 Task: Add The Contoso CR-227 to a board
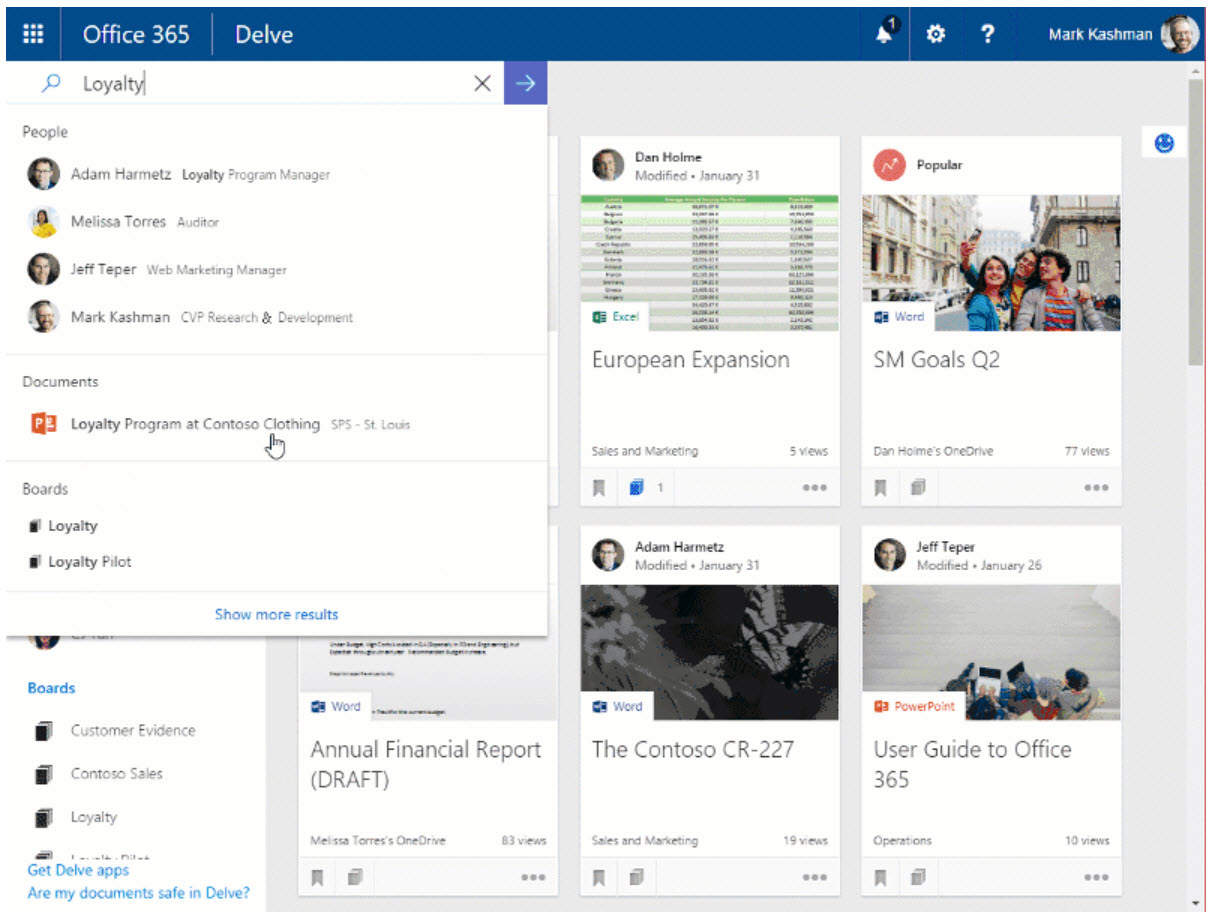[x=636, y=878]
